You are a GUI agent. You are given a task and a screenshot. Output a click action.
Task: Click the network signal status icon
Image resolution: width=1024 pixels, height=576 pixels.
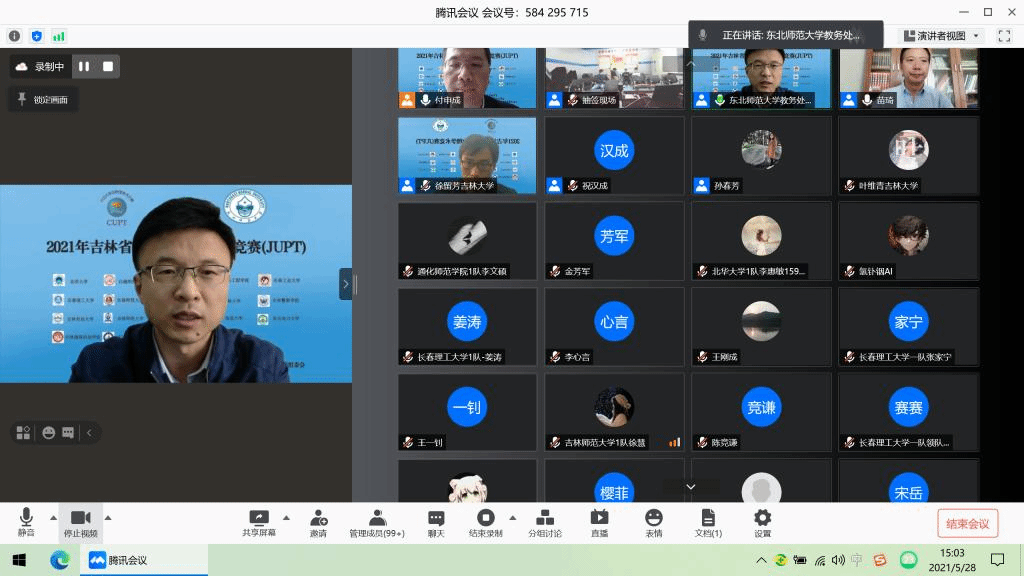pyautogui.click(x=59, y=36)
